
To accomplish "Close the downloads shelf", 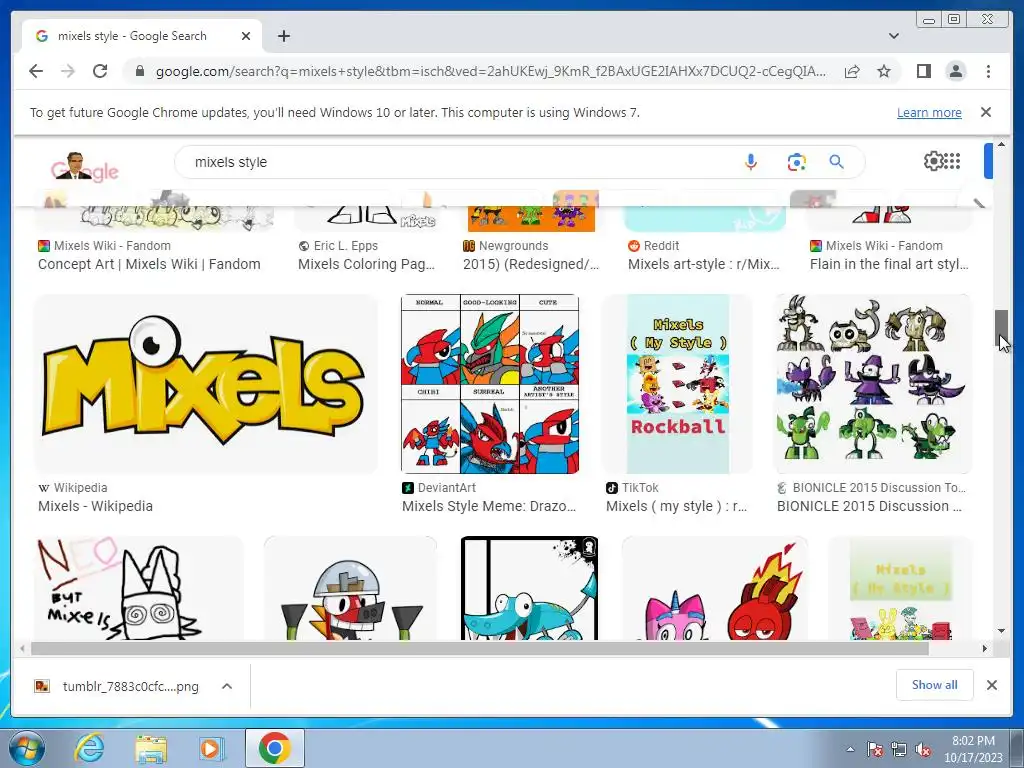I will click(x=992, y=685).
